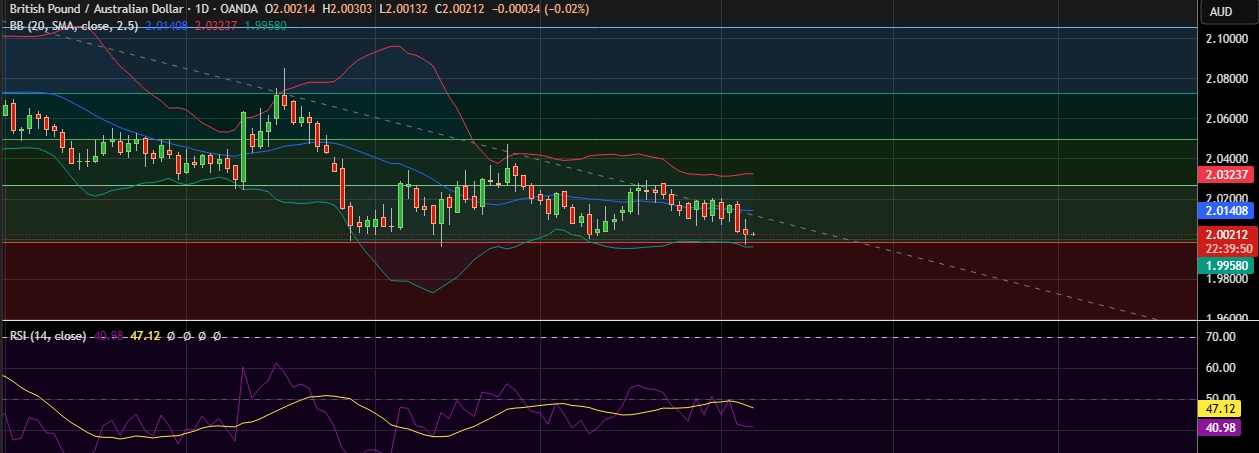Viewport: 1259px width, 453px height.
Task: Click the blue 2.01408 basis price label
Action: 1226,211
